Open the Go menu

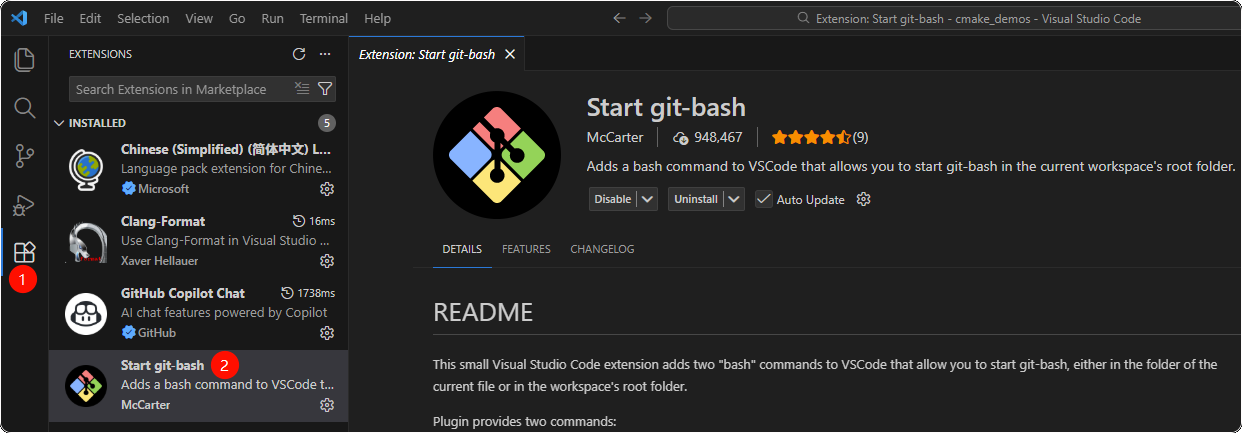[237, 18]
